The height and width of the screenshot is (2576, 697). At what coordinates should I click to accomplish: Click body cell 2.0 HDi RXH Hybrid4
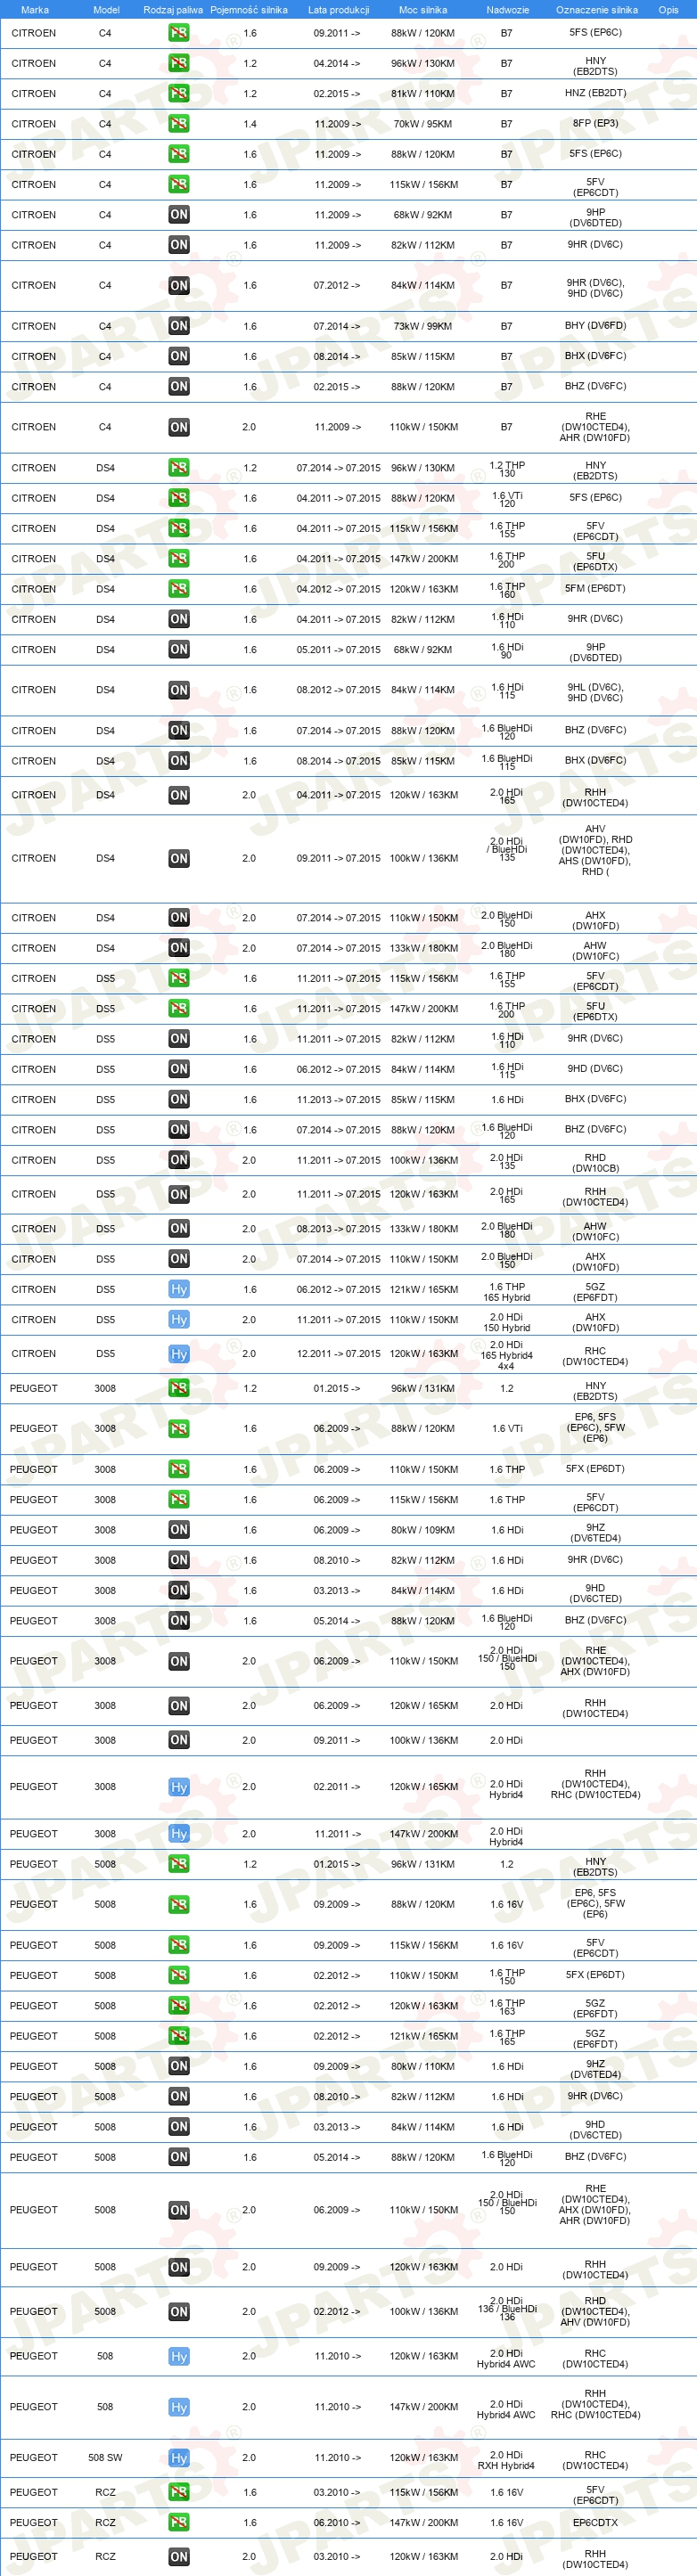(507, 2460)
